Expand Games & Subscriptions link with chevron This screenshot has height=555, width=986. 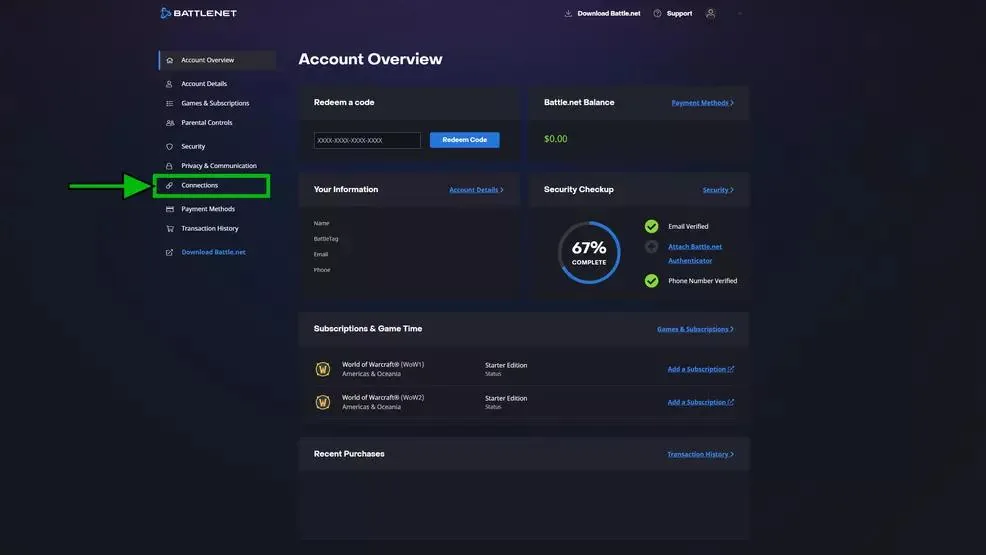tap(695, 329)
